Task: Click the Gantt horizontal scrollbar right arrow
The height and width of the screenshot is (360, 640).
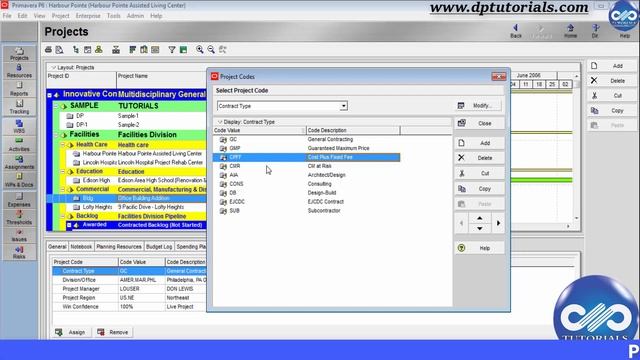Action: 568,226
